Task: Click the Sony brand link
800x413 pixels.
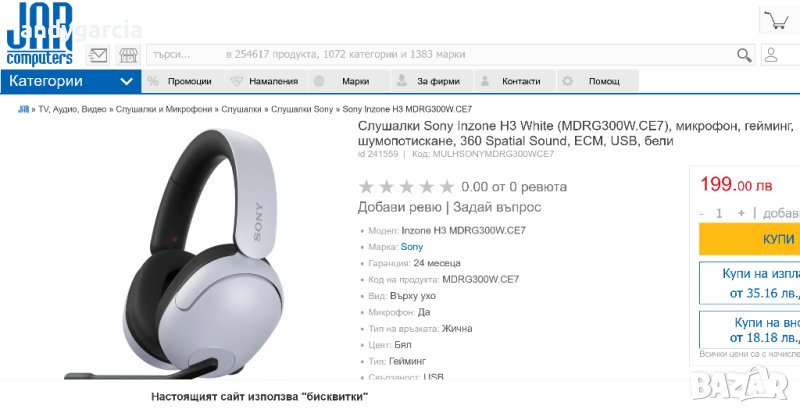Action: pyautogui.click(x=412, y=247)
